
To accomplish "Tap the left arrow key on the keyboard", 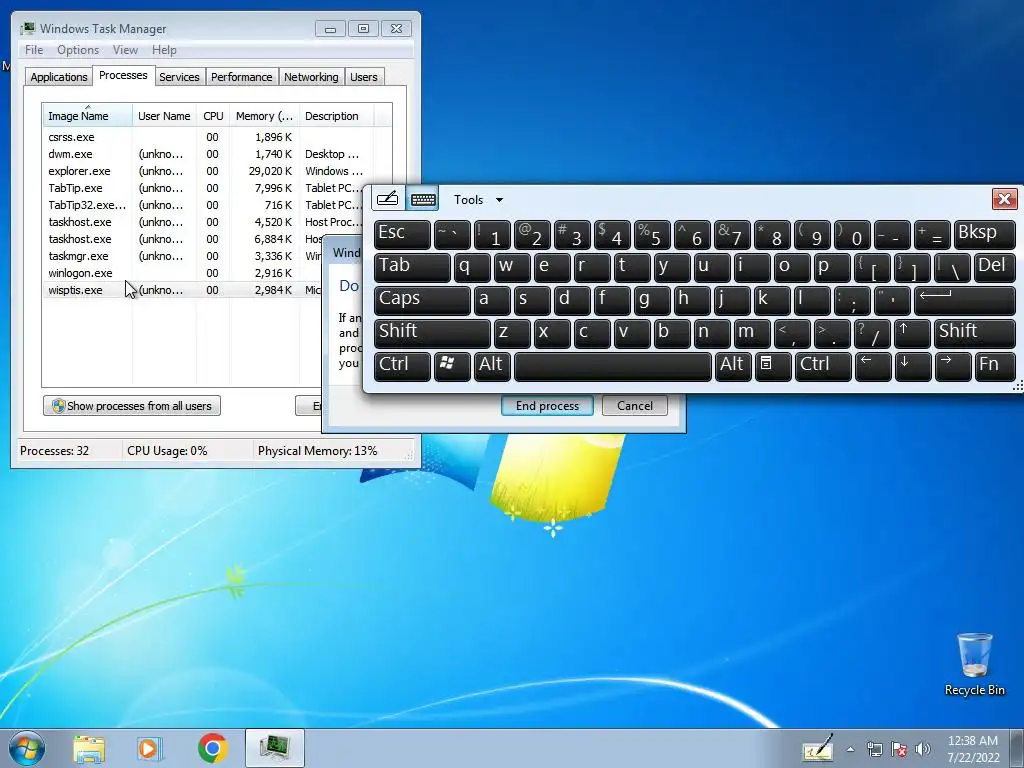I will point(872,366).
